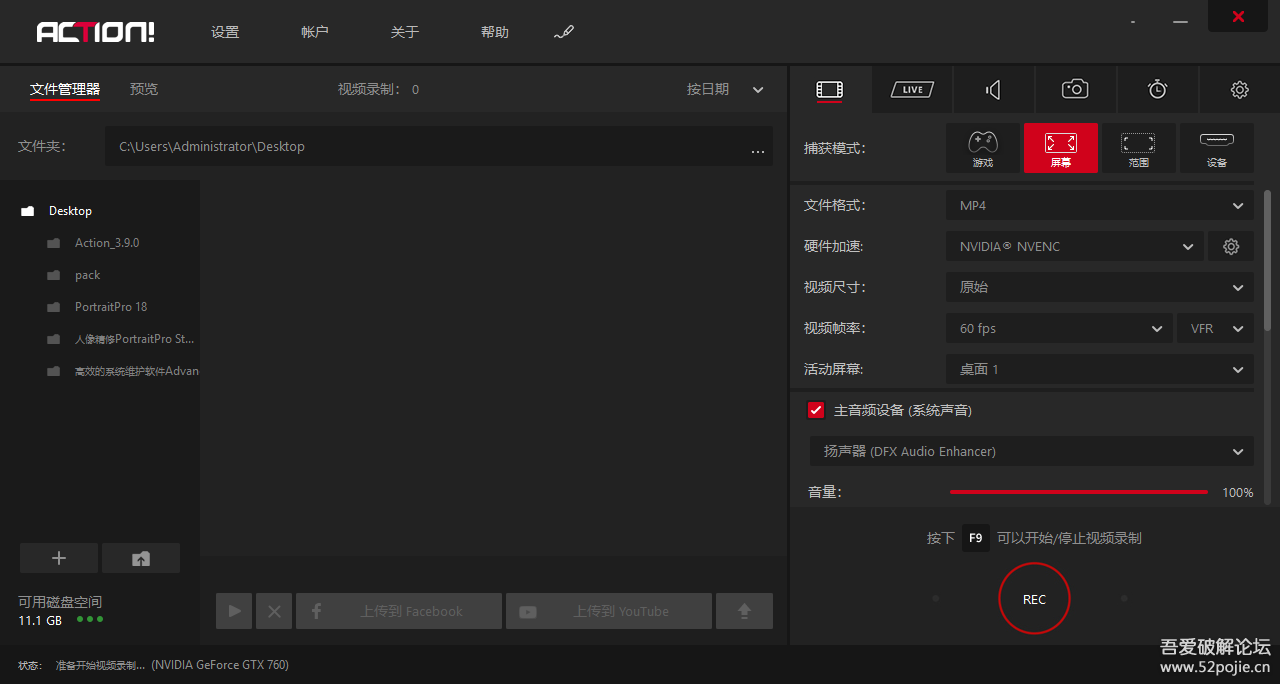
Task: Open the benchmark panel (stopwatch icon)
Action: click(x=1156, y=89)
